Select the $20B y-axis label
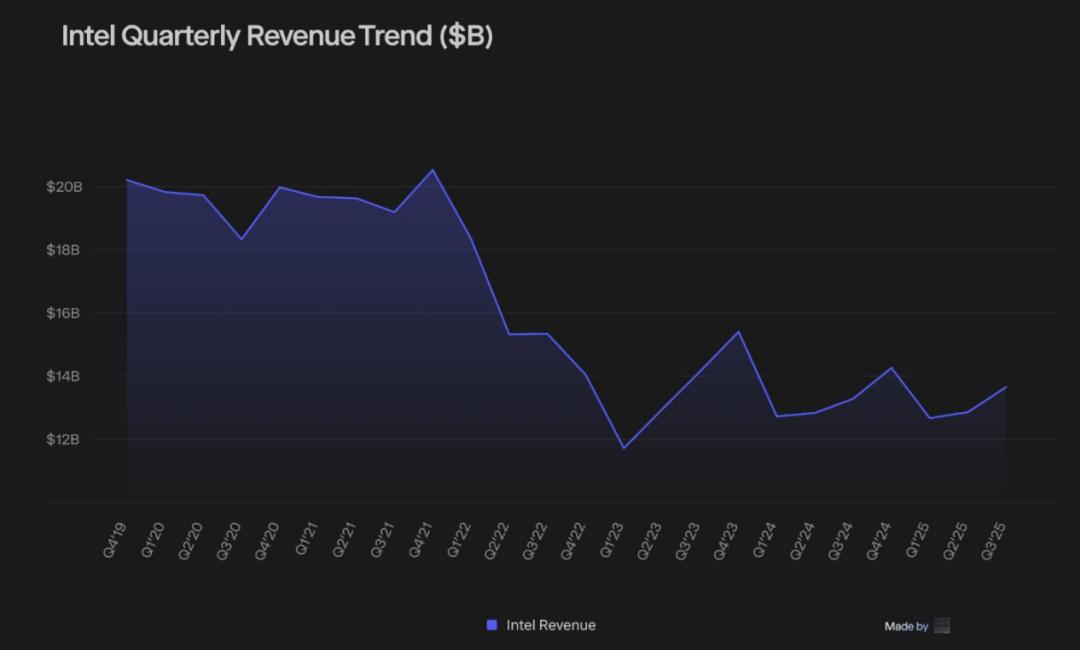1080x650 pixels. coord(64,187)
